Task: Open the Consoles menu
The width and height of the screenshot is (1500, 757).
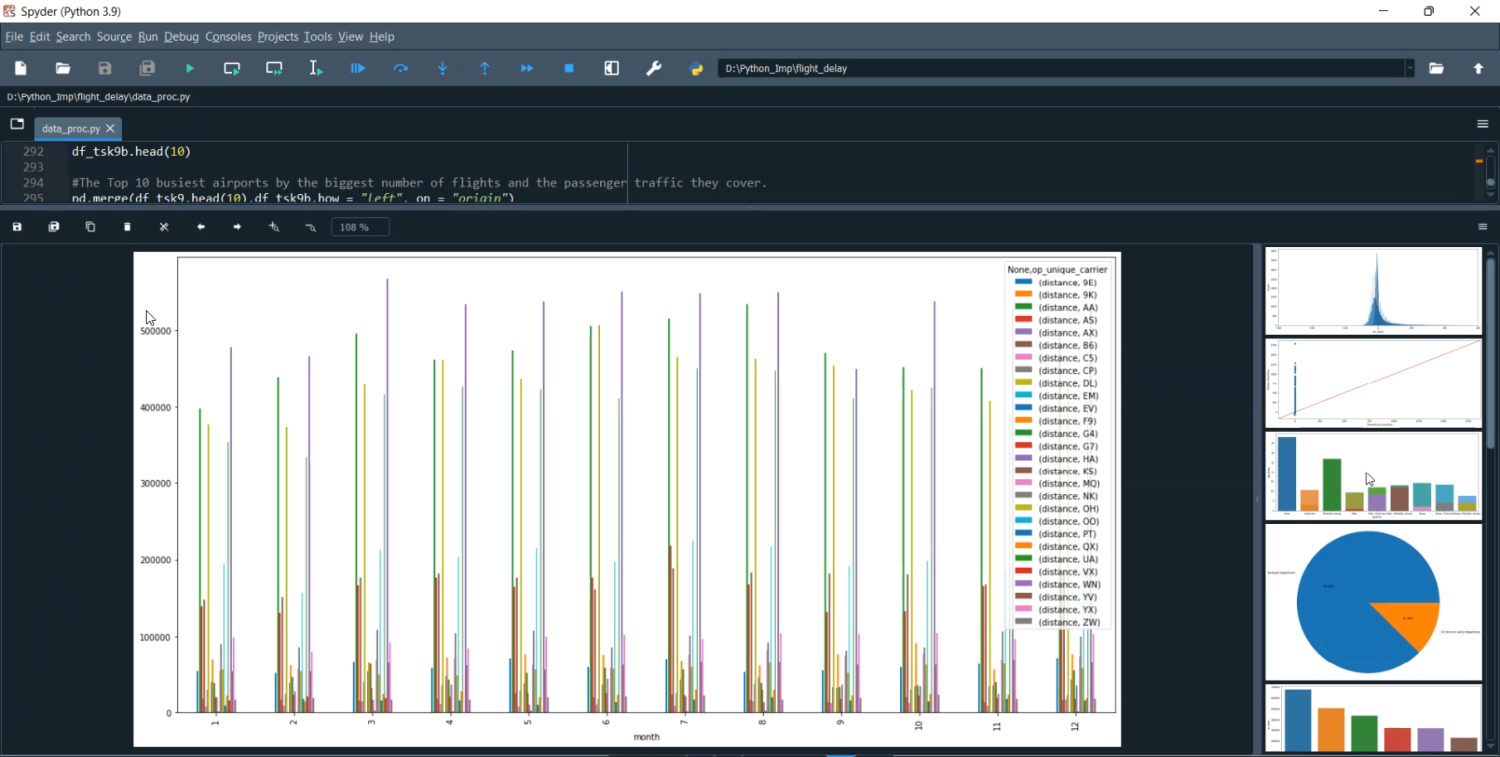Action: [228, 37]
